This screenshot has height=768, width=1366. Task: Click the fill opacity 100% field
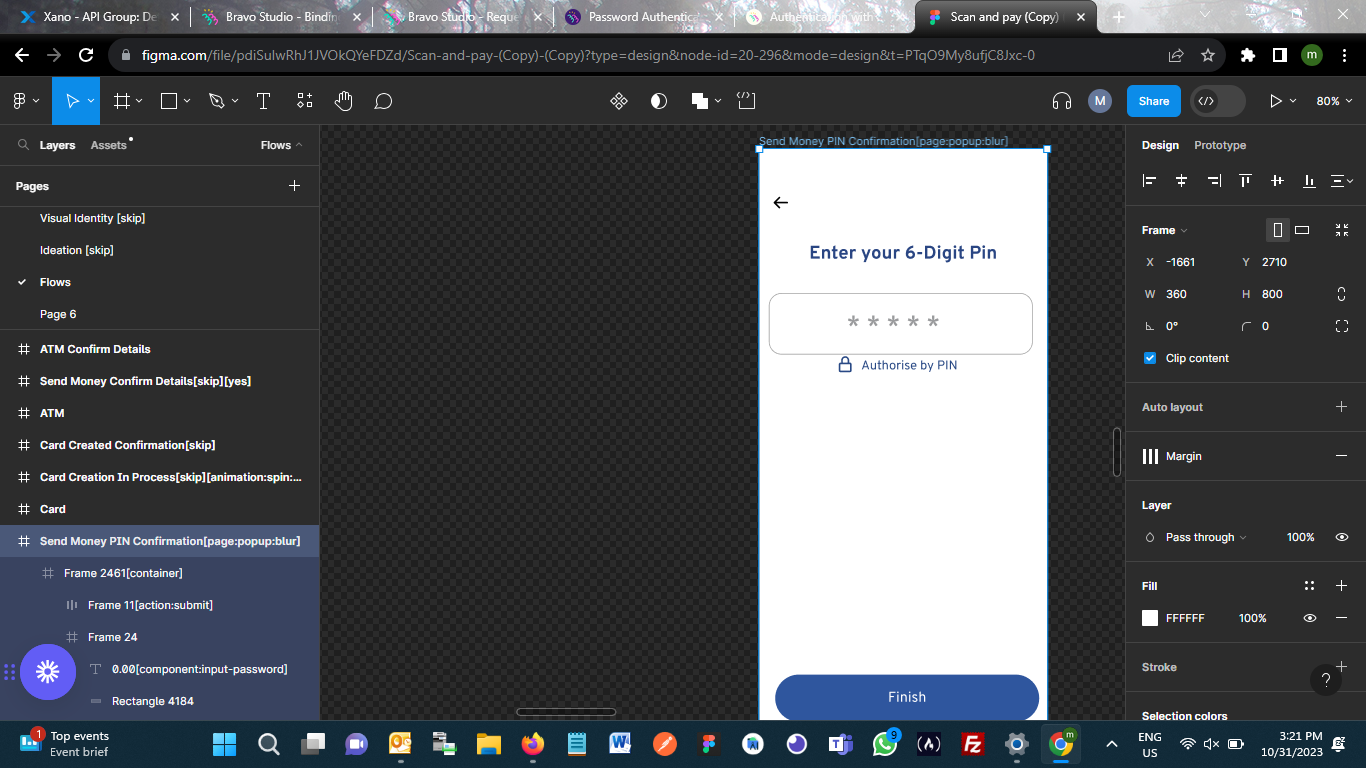tap(1253, 618)
